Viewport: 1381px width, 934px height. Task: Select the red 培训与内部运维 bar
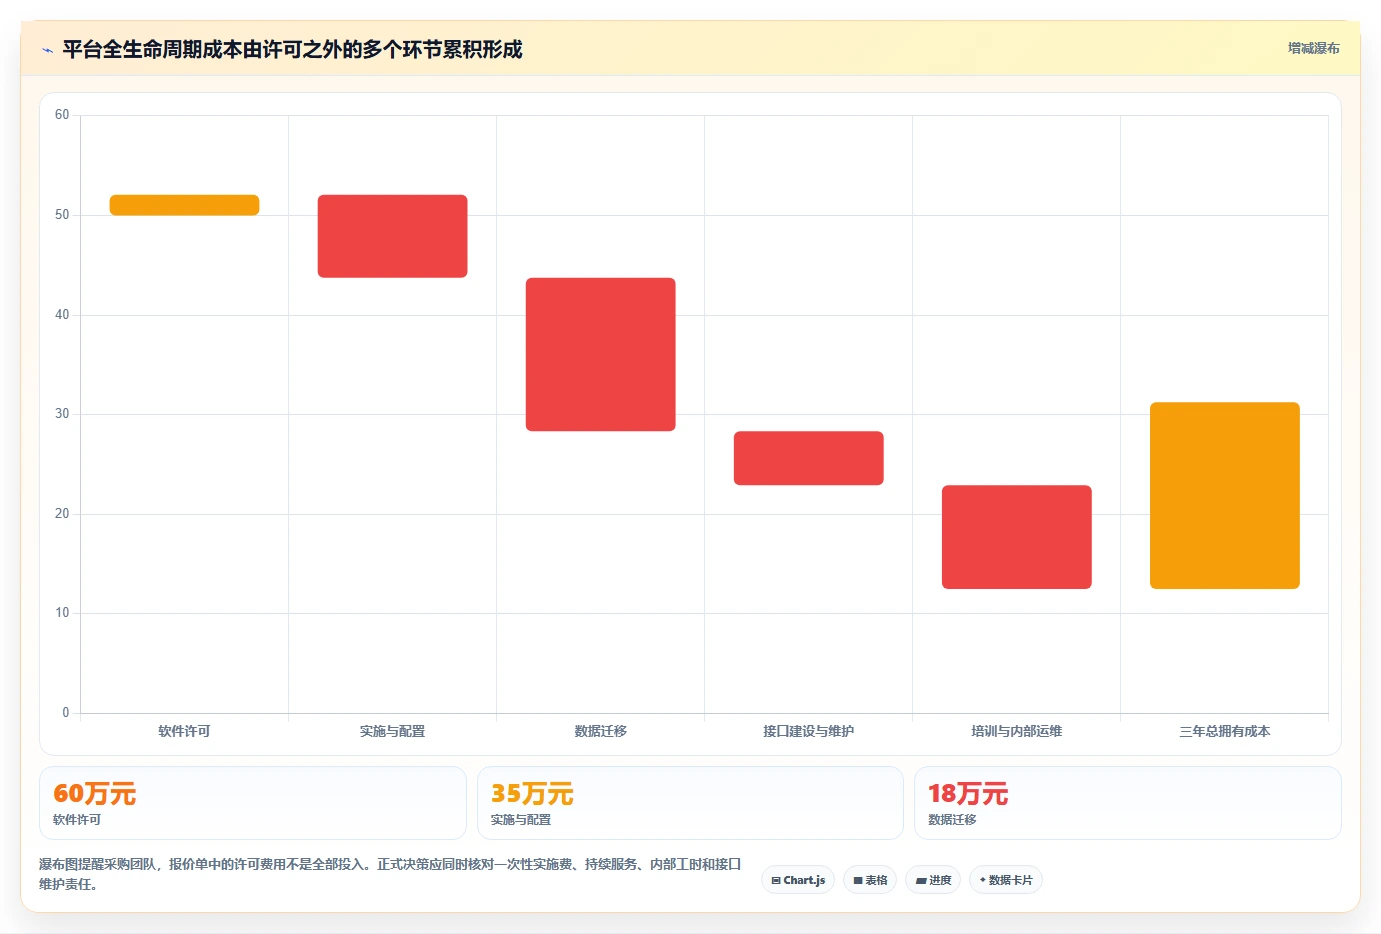coord(1016,537)
